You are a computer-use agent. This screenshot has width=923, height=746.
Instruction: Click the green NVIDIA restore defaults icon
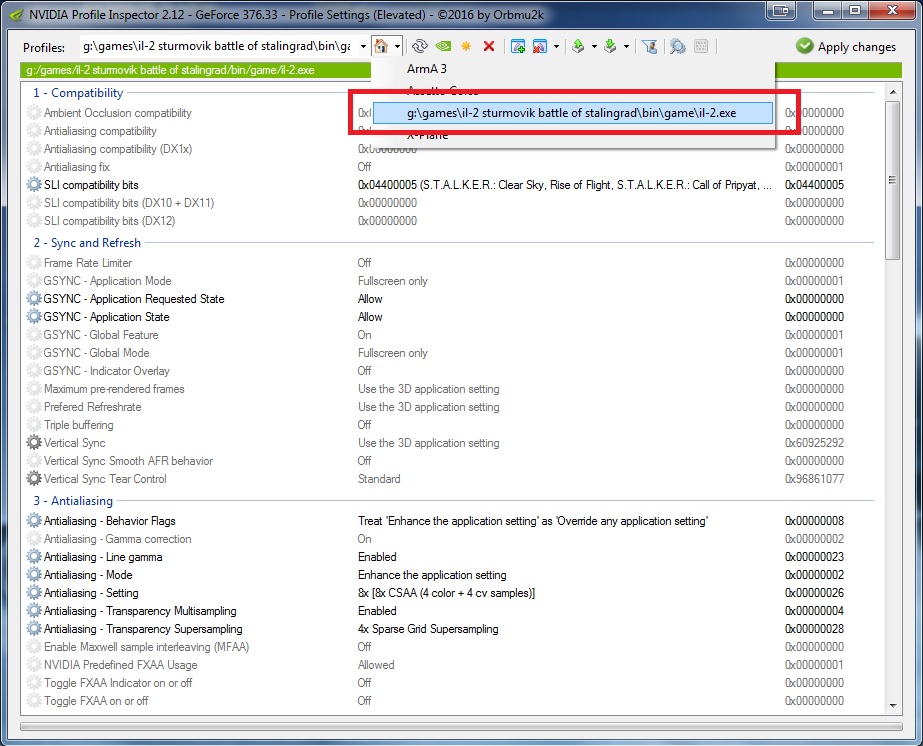(x=443, y=46)
